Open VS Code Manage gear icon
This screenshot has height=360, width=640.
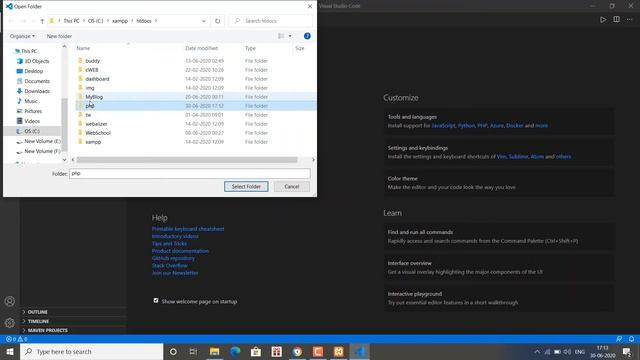pyautogui.click(x=10, y=323)
